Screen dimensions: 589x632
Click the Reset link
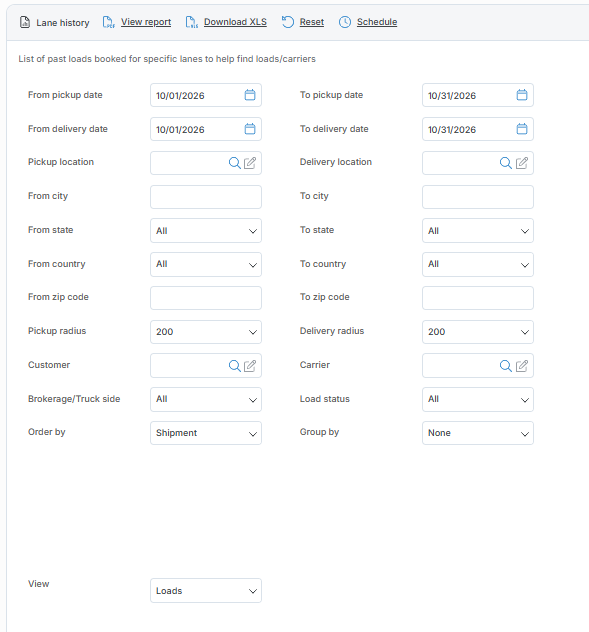click(312, 22)
